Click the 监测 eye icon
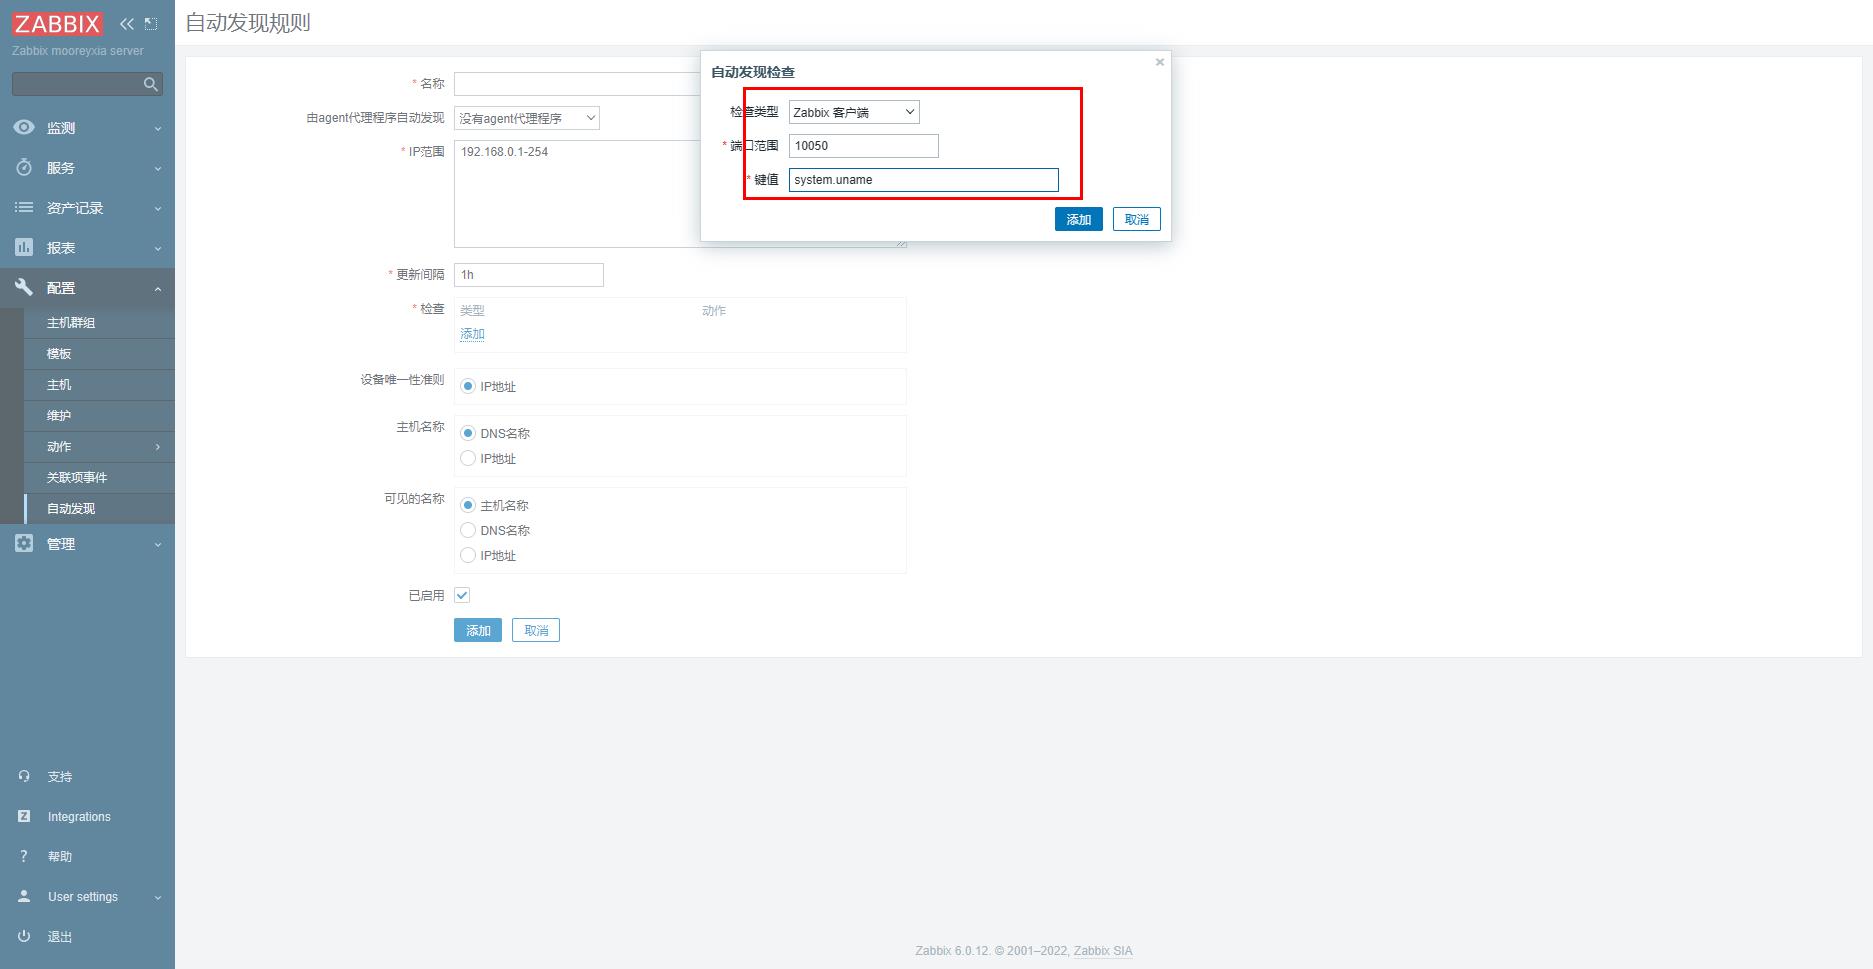 [24, 128]
